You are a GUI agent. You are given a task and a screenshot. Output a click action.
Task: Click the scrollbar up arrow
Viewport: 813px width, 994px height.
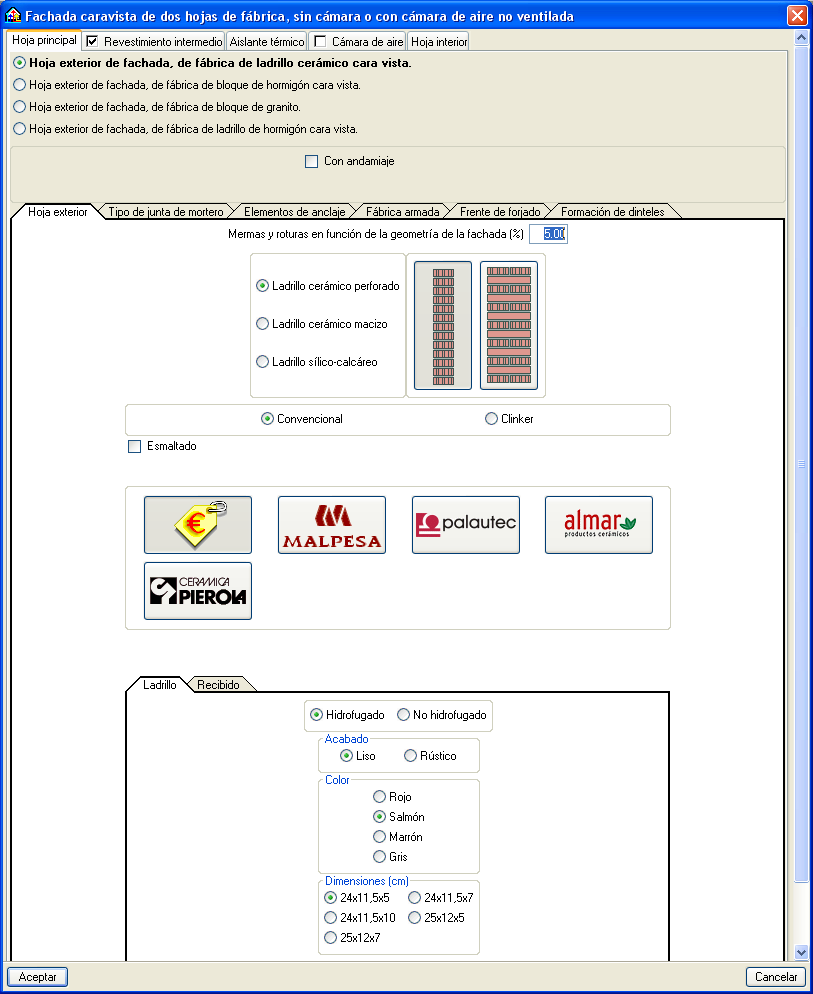pos(801,37)
